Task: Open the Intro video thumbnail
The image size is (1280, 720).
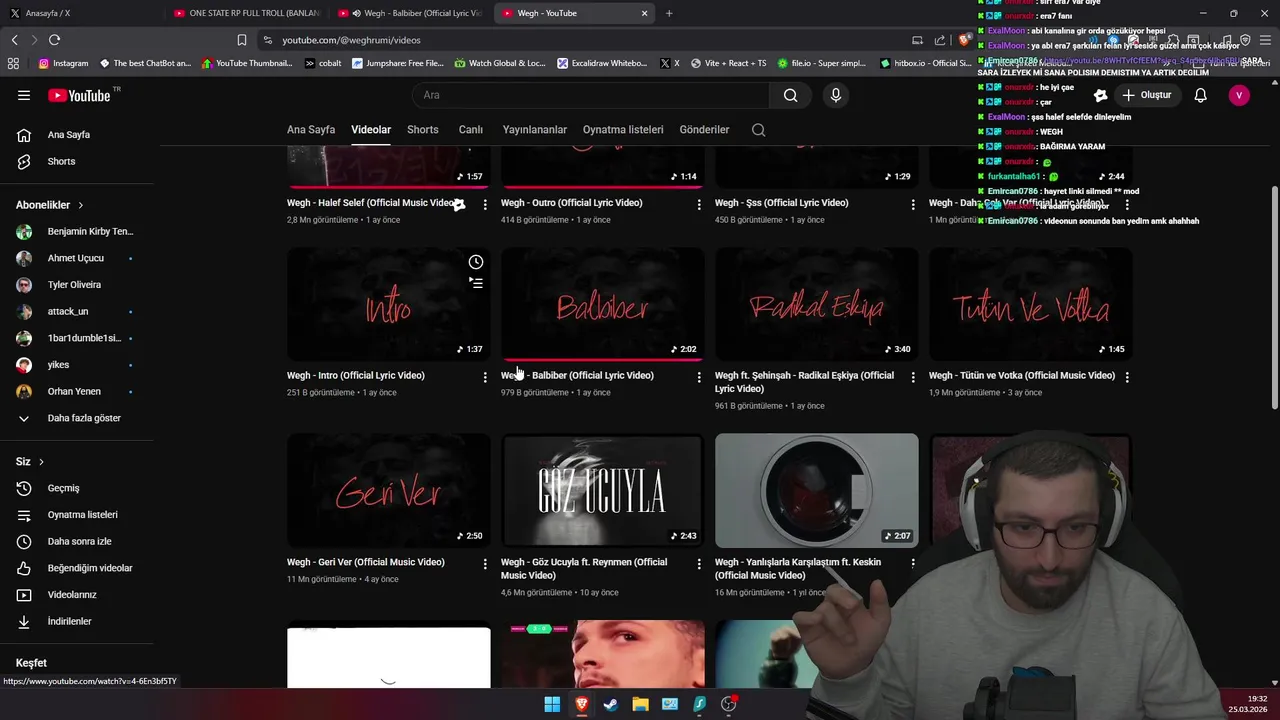Action: click(389, 304)
